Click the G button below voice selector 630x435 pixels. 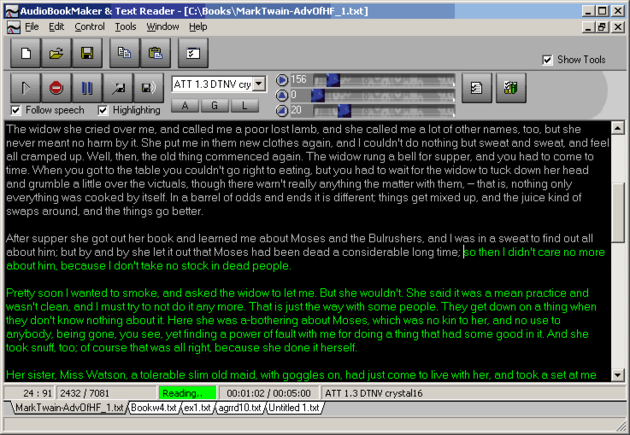[215, 106]
